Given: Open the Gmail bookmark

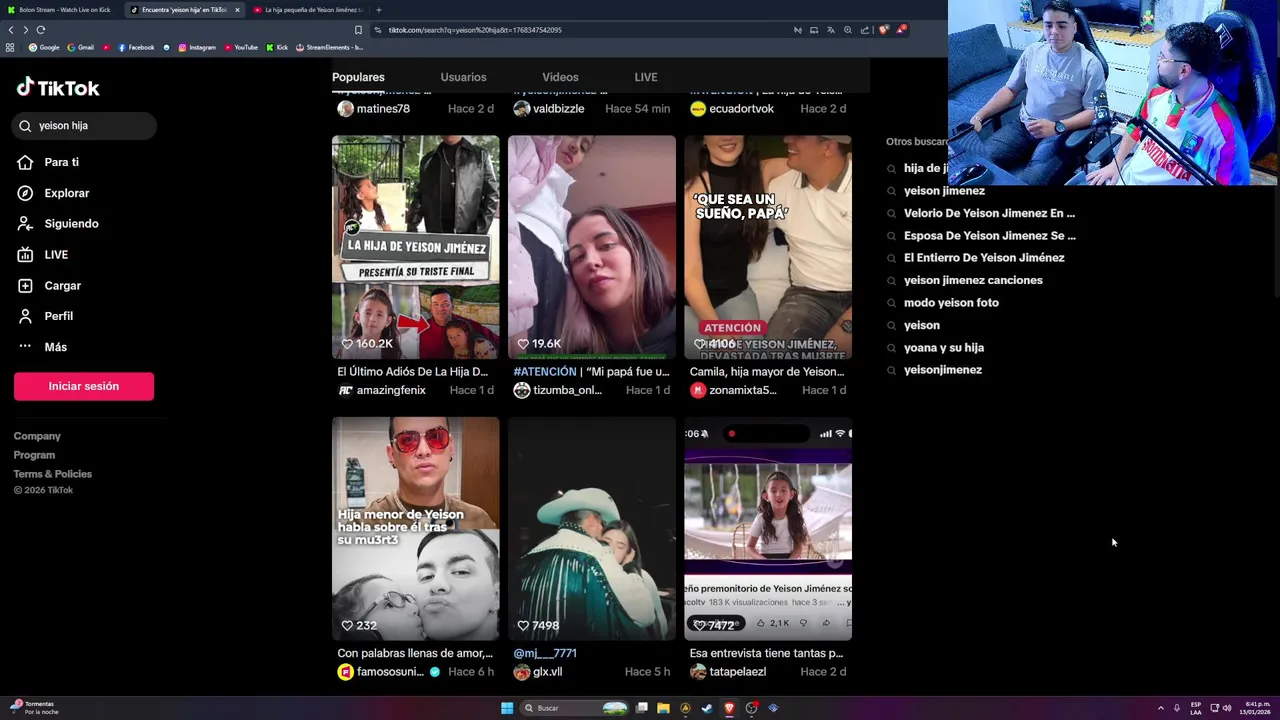Looking at the screenshot, I should (x=80, y=47).
